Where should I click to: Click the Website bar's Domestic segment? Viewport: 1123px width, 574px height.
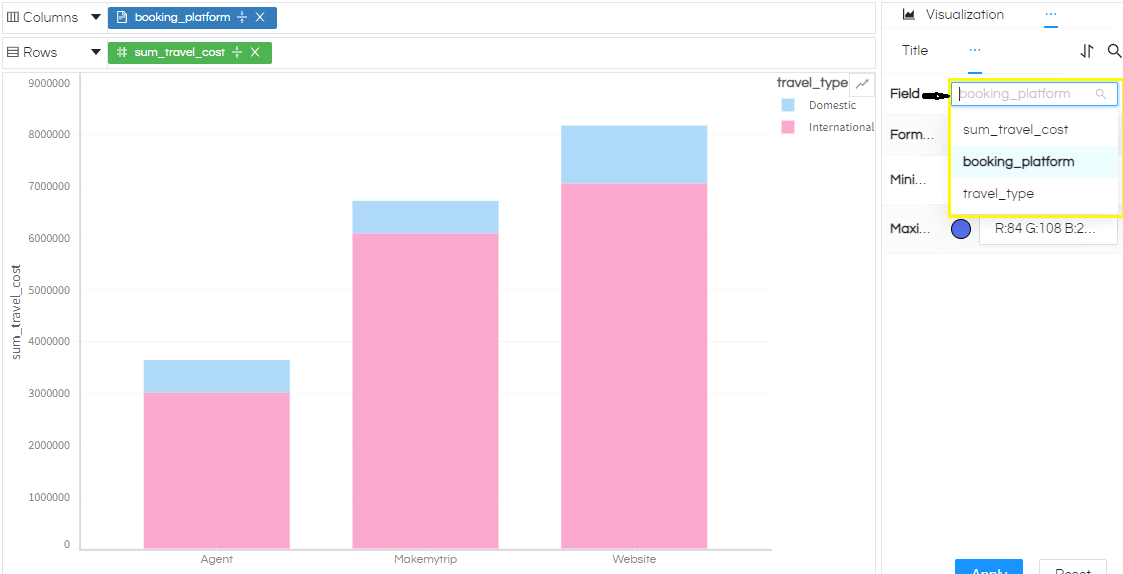click(634, 155)
